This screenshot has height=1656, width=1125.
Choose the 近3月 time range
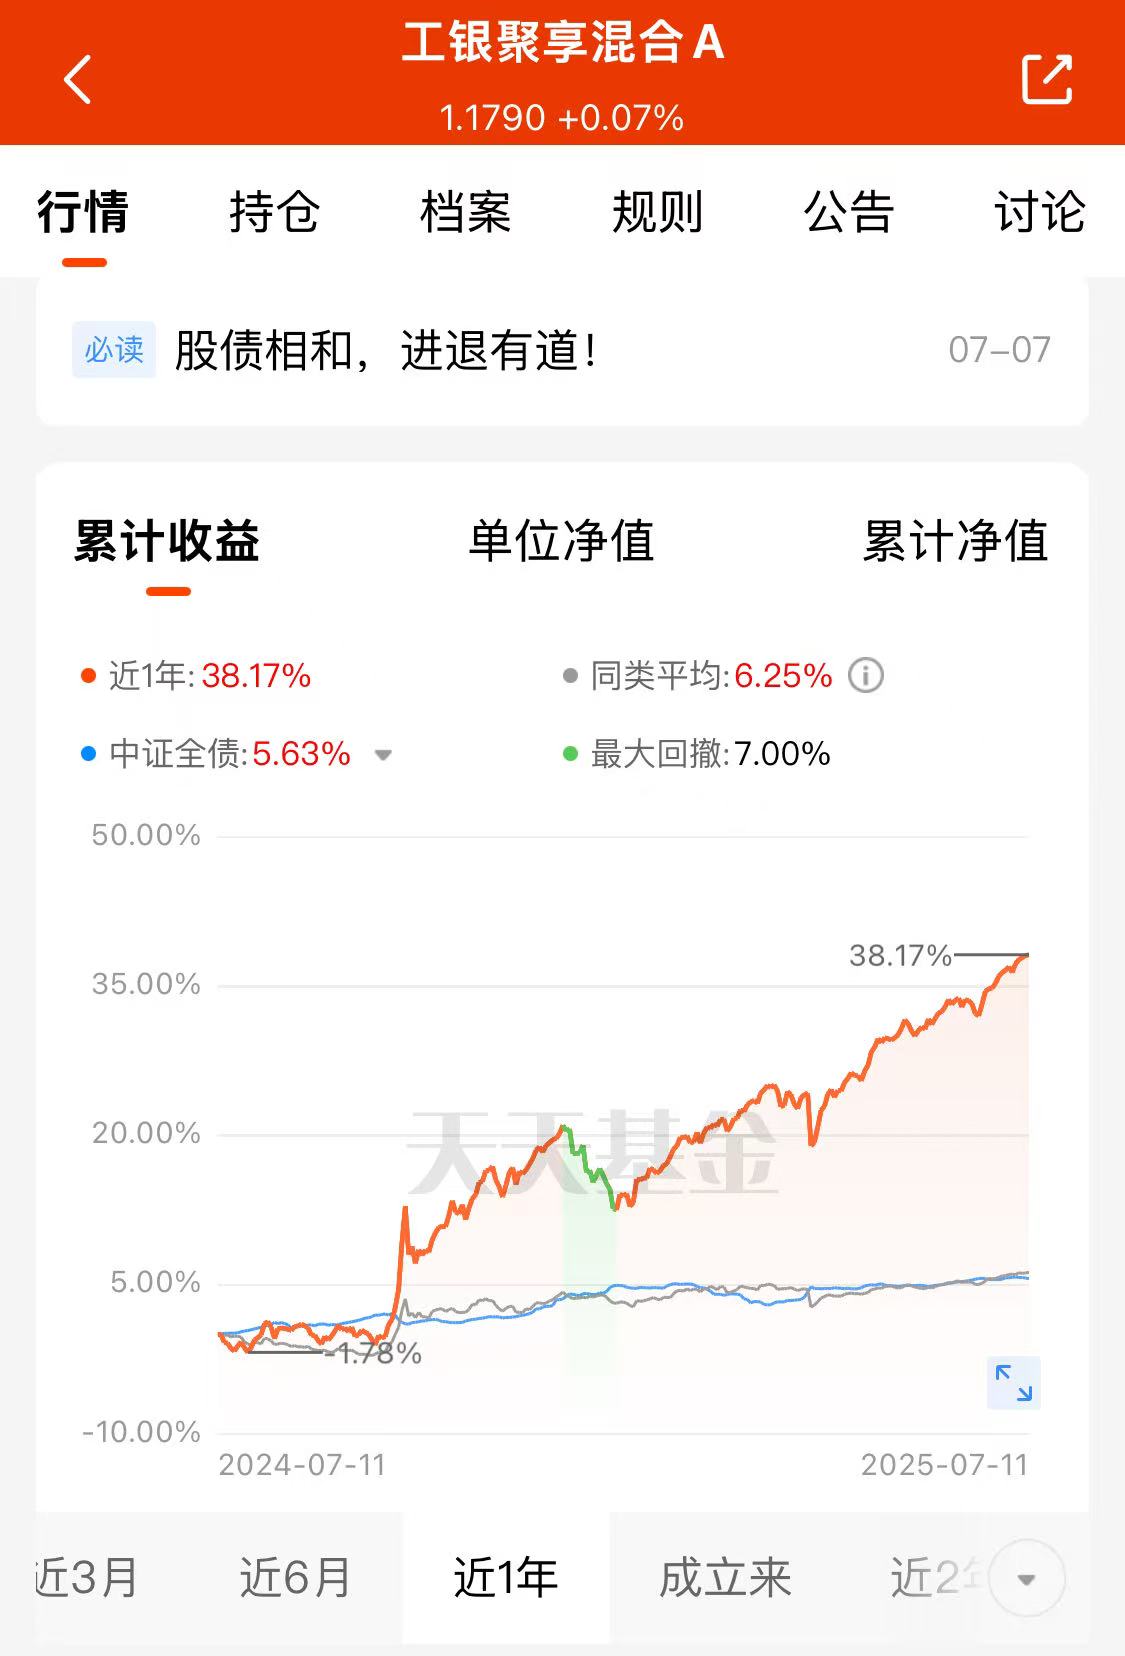click(x=86, y=1578)
